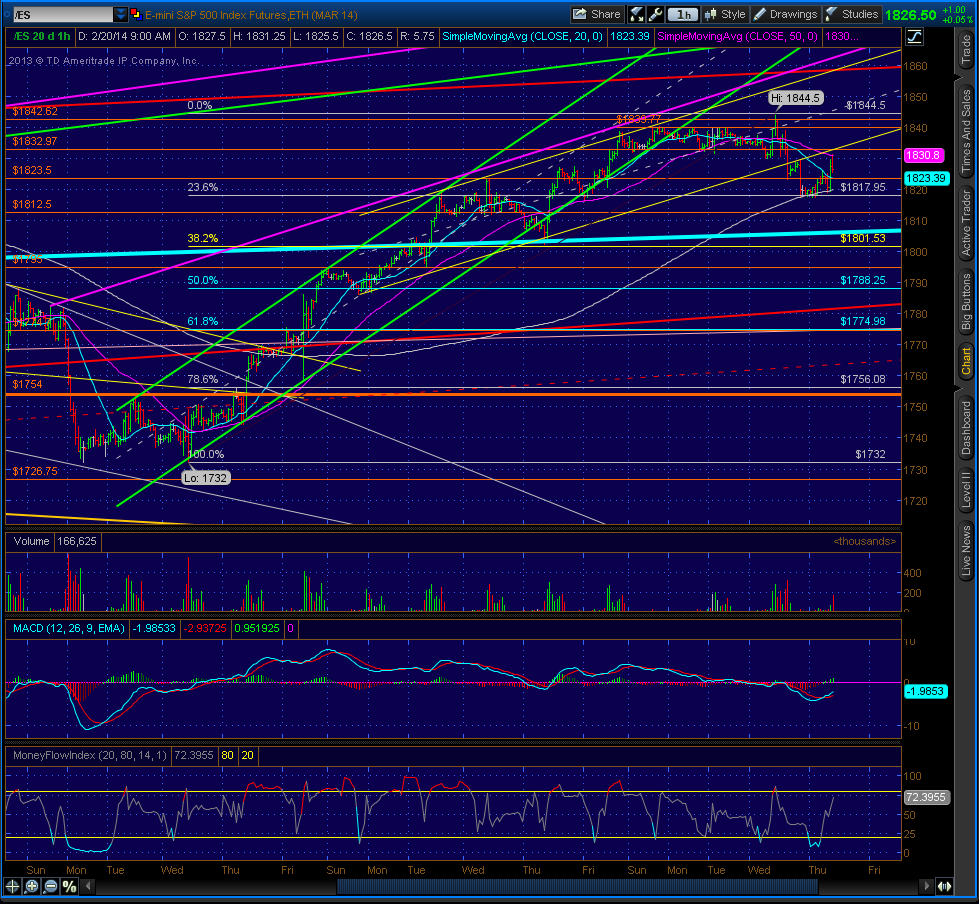
Task: Toggle the percent scale icon
Action: (x=69, y=886)
